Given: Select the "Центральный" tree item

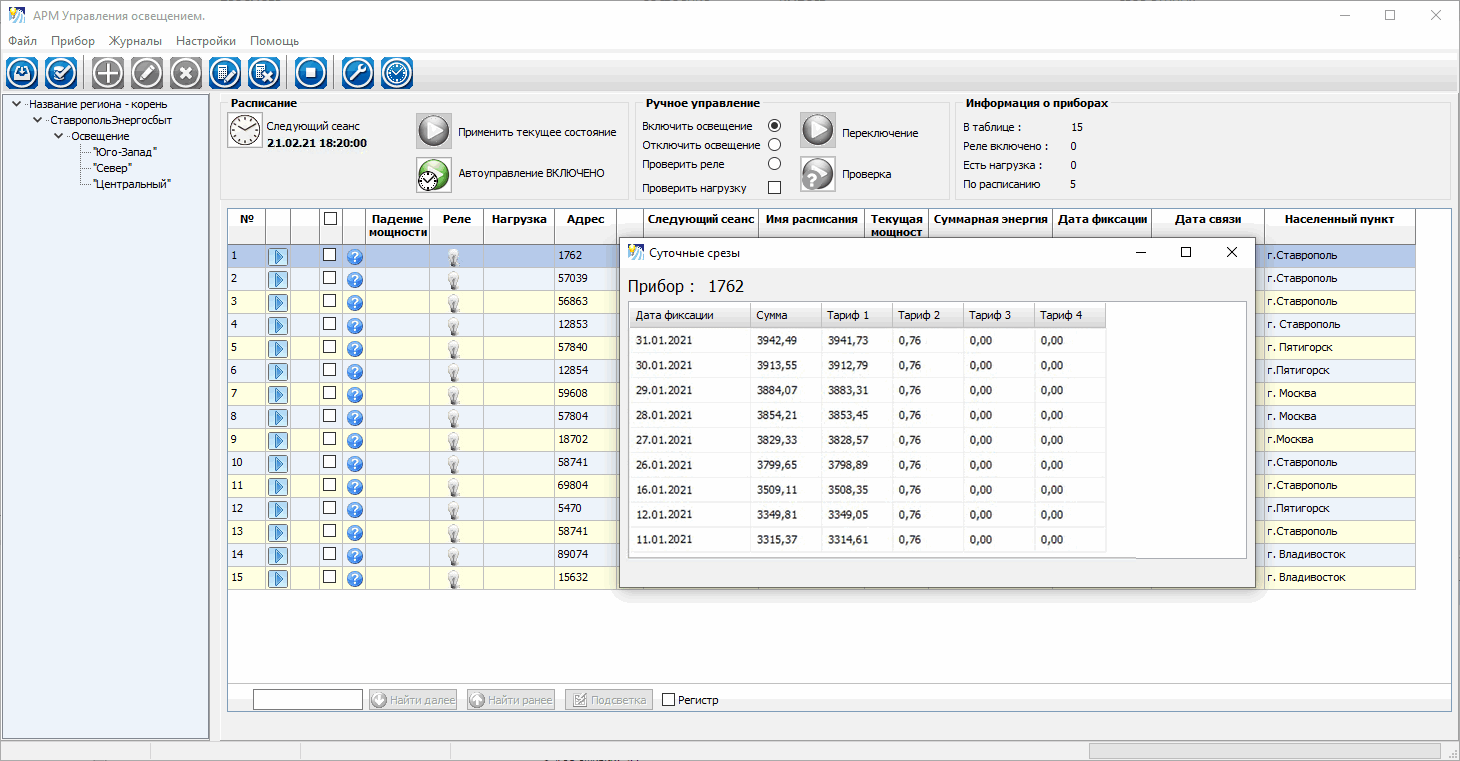Looking at the screenshot, I should [132, 184].
